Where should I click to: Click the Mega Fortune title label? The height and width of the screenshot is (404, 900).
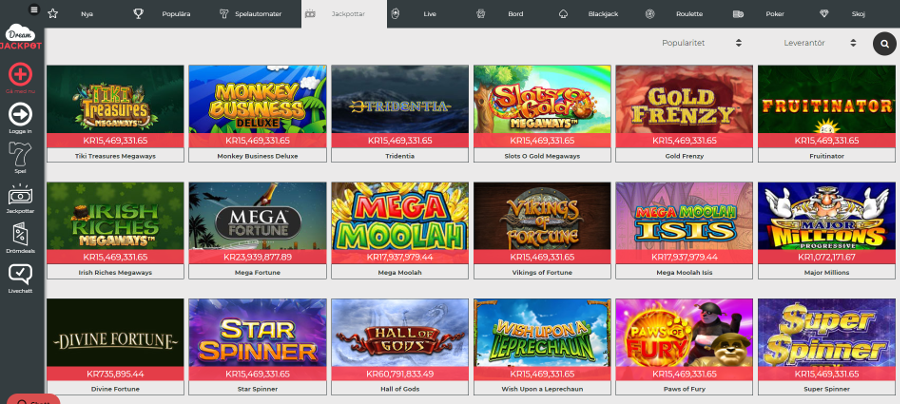(258, 273)
